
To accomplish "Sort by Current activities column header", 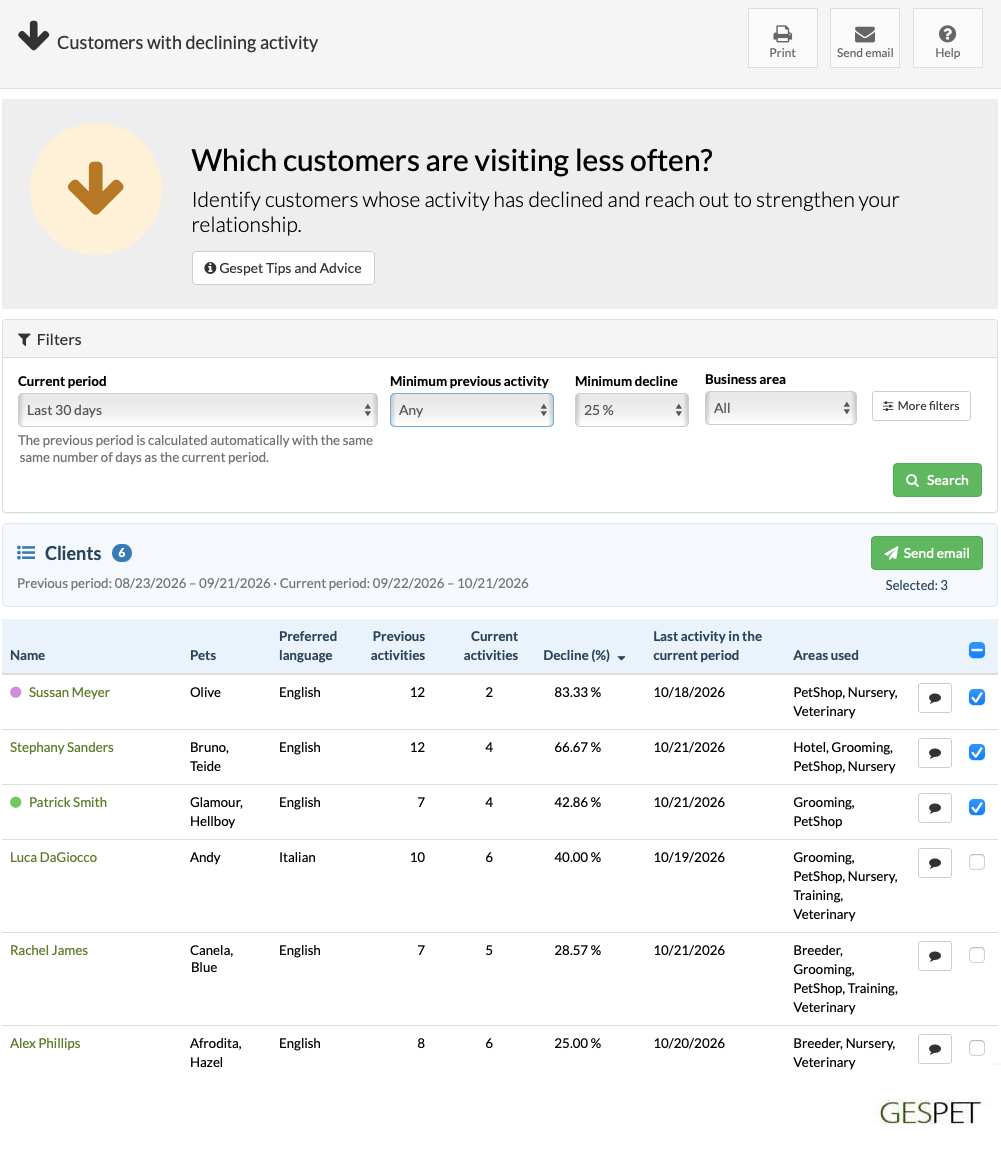I will pyautogui.click(x=491, y=646).
